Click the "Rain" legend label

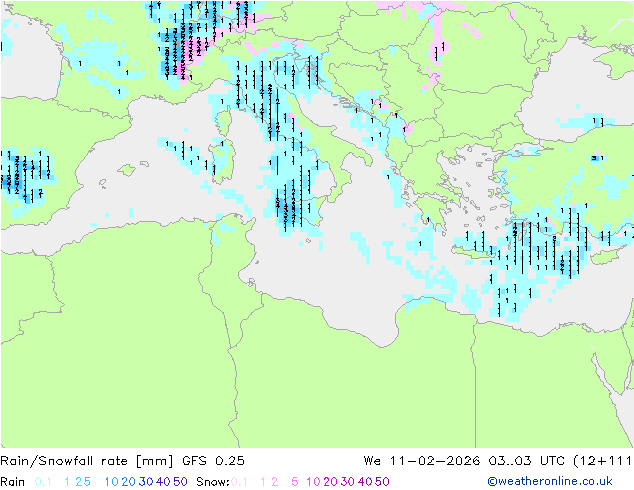coord(13,482)
